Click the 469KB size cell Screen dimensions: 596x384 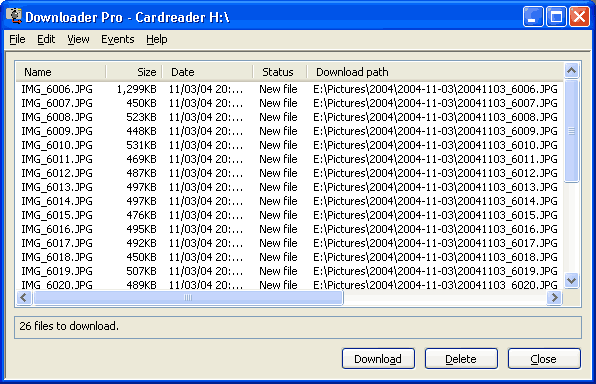pos(141,159)
